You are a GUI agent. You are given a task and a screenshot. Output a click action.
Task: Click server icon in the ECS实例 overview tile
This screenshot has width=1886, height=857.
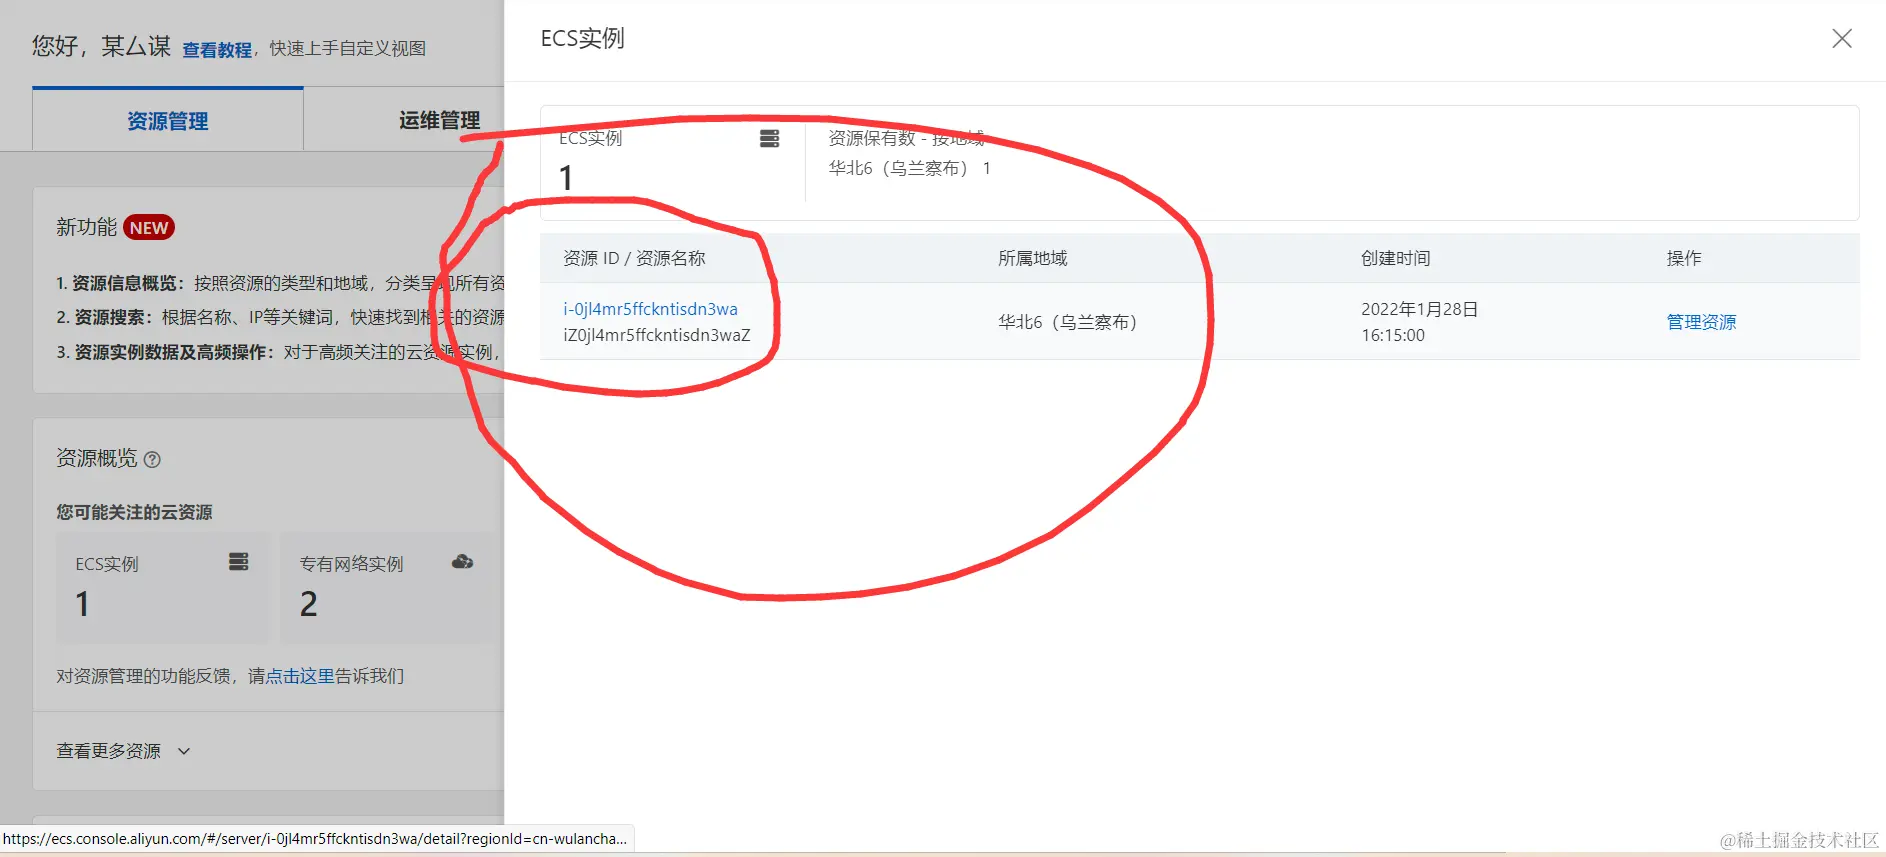coord(238,561)
